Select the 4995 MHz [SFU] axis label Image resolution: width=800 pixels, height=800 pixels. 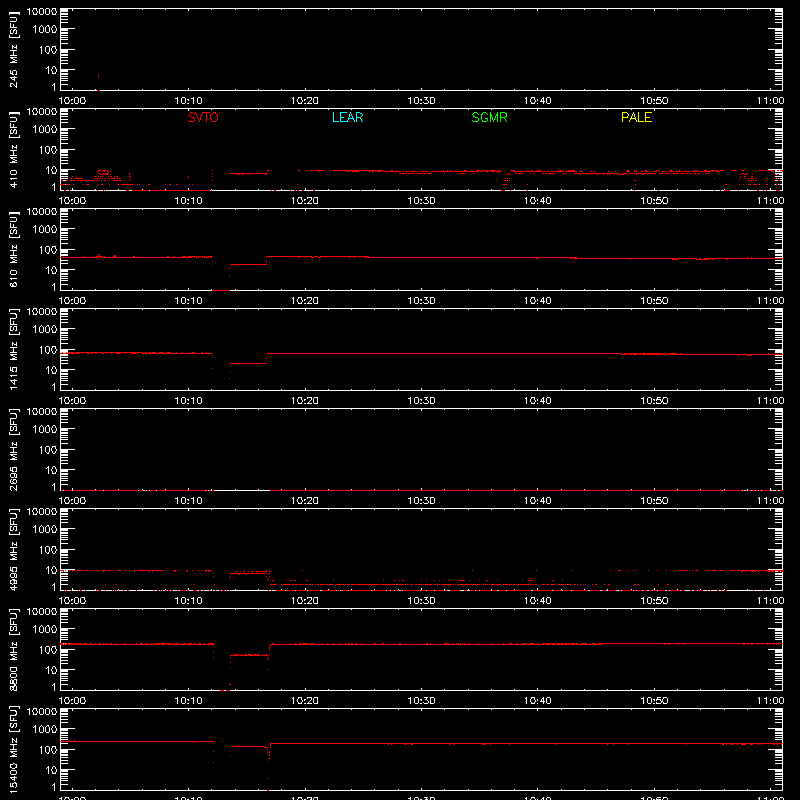tap(13, 549)
